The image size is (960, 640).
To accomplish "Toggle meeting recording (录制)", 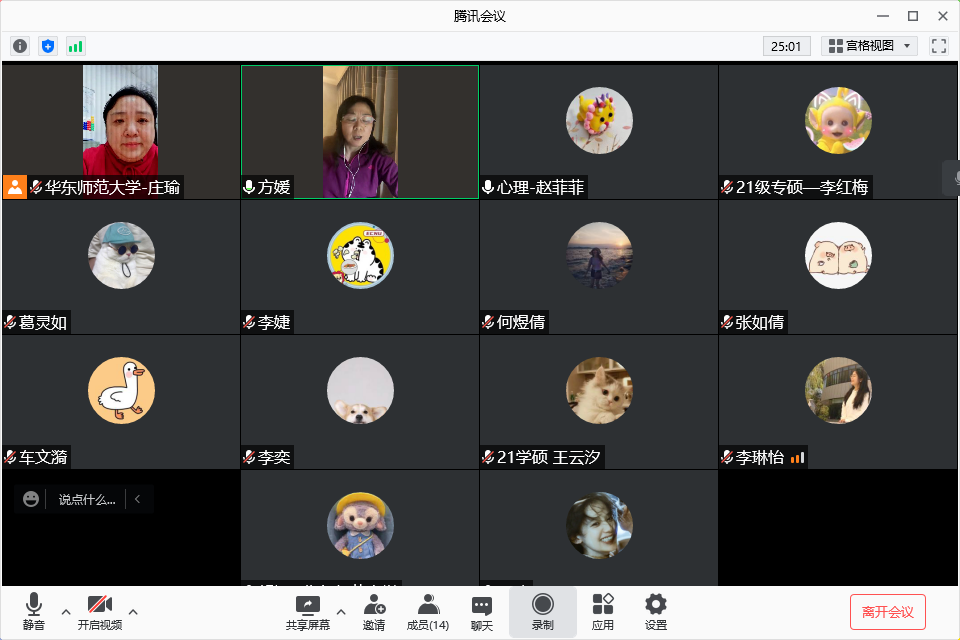I will pos(542,612).
